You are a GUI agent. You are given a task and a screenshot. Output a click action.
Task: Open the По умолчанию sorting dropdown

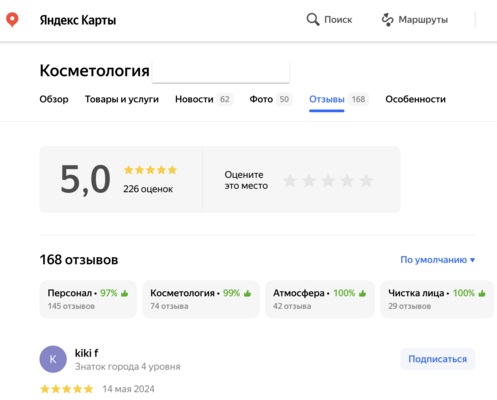(x=438, y=260)
